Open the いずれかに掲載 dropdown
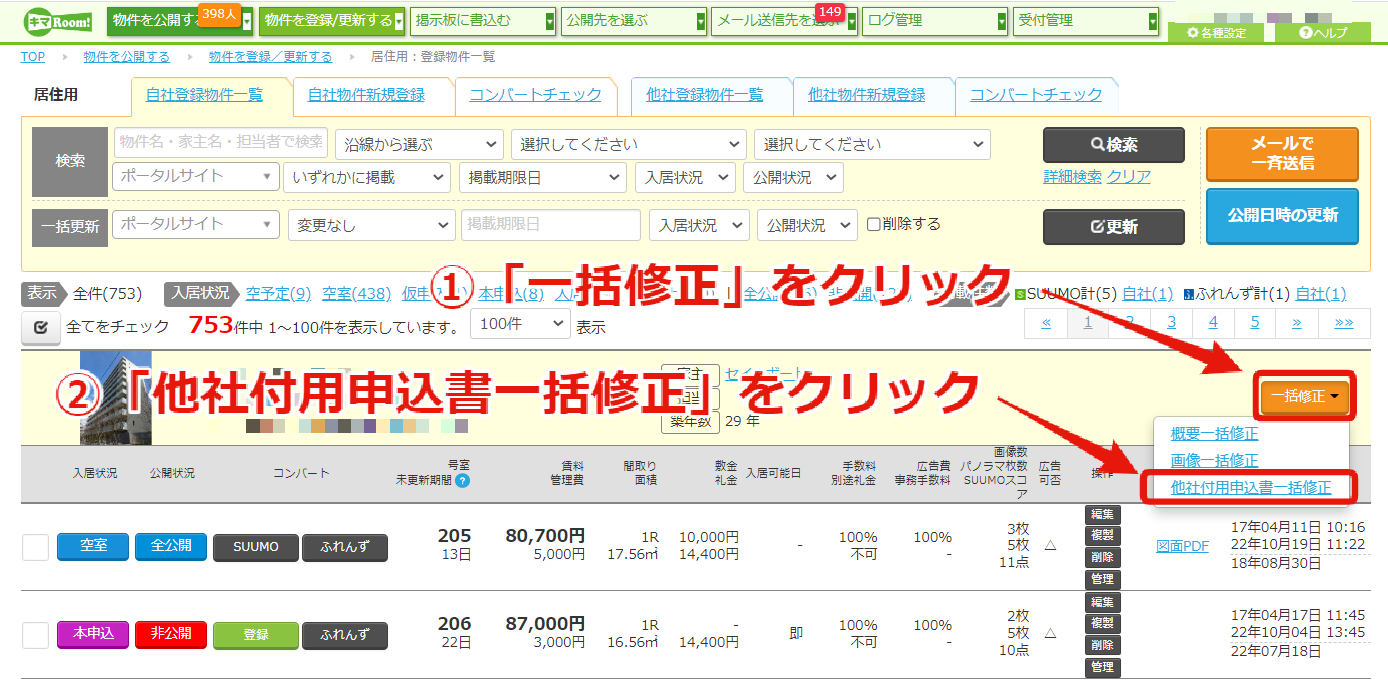 367,177
